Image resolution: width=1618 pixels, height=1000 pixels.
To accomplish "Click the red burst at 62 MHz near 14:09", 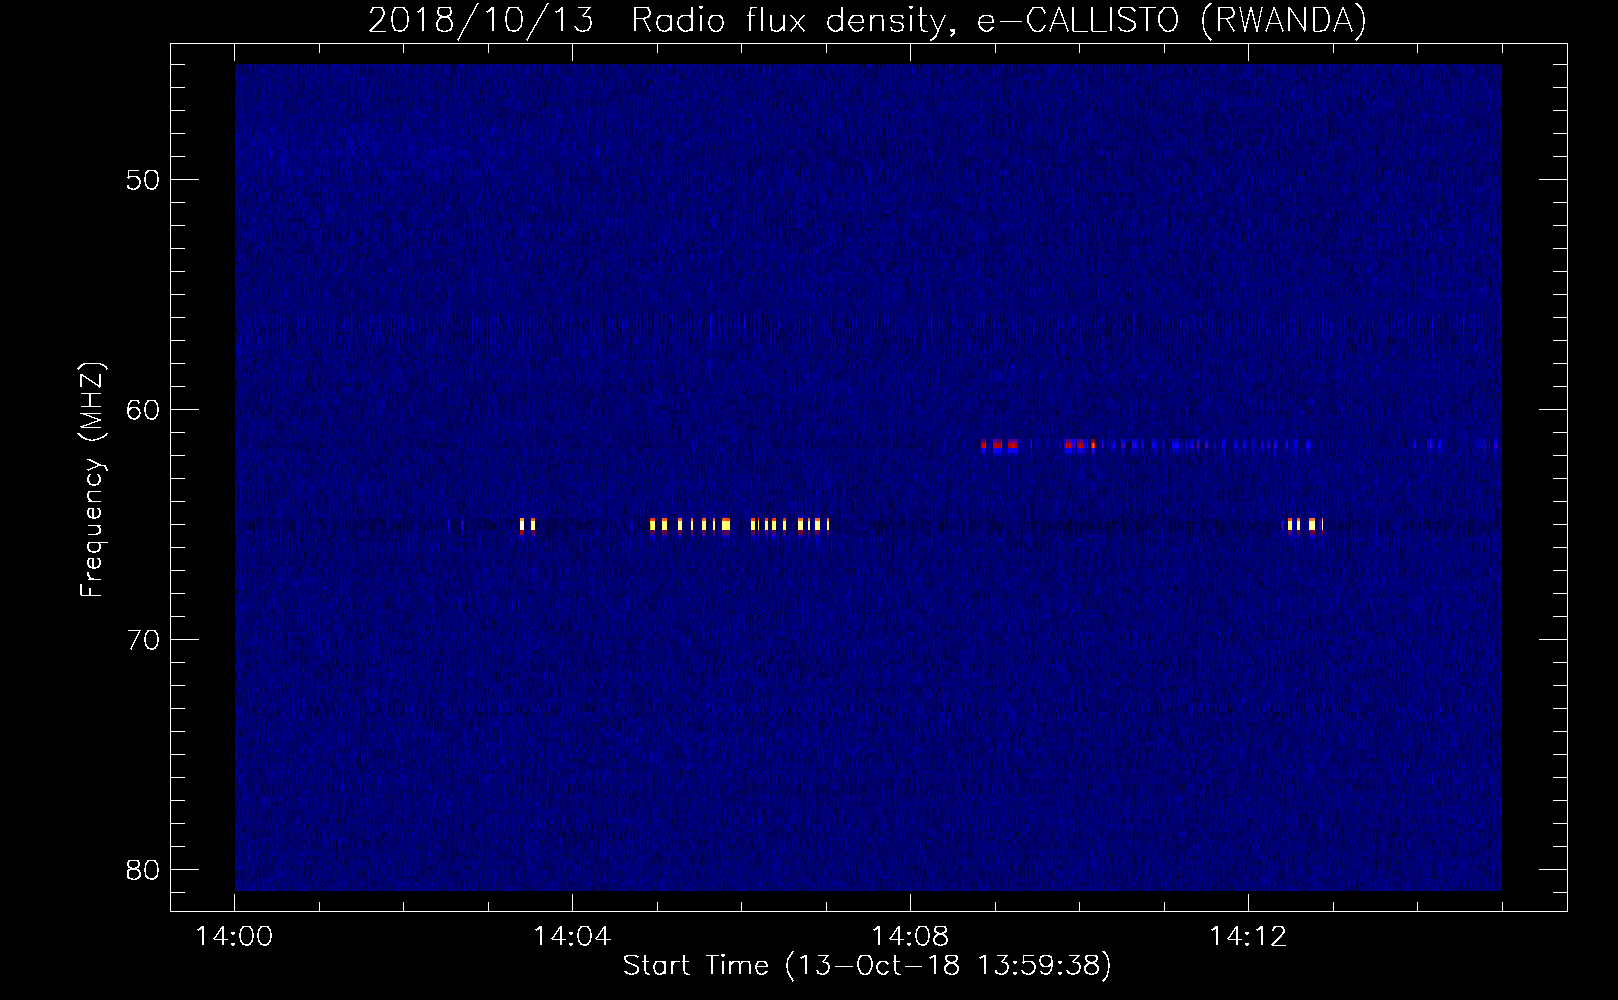I will [999, 446].
